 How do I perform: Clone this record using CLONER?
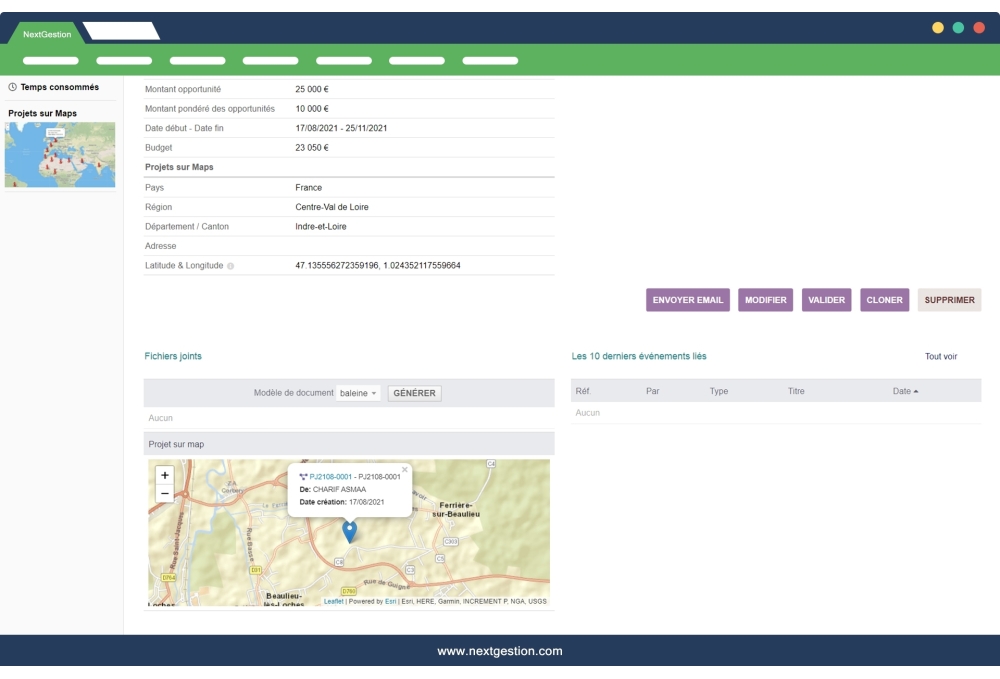(x=884, y=299)
